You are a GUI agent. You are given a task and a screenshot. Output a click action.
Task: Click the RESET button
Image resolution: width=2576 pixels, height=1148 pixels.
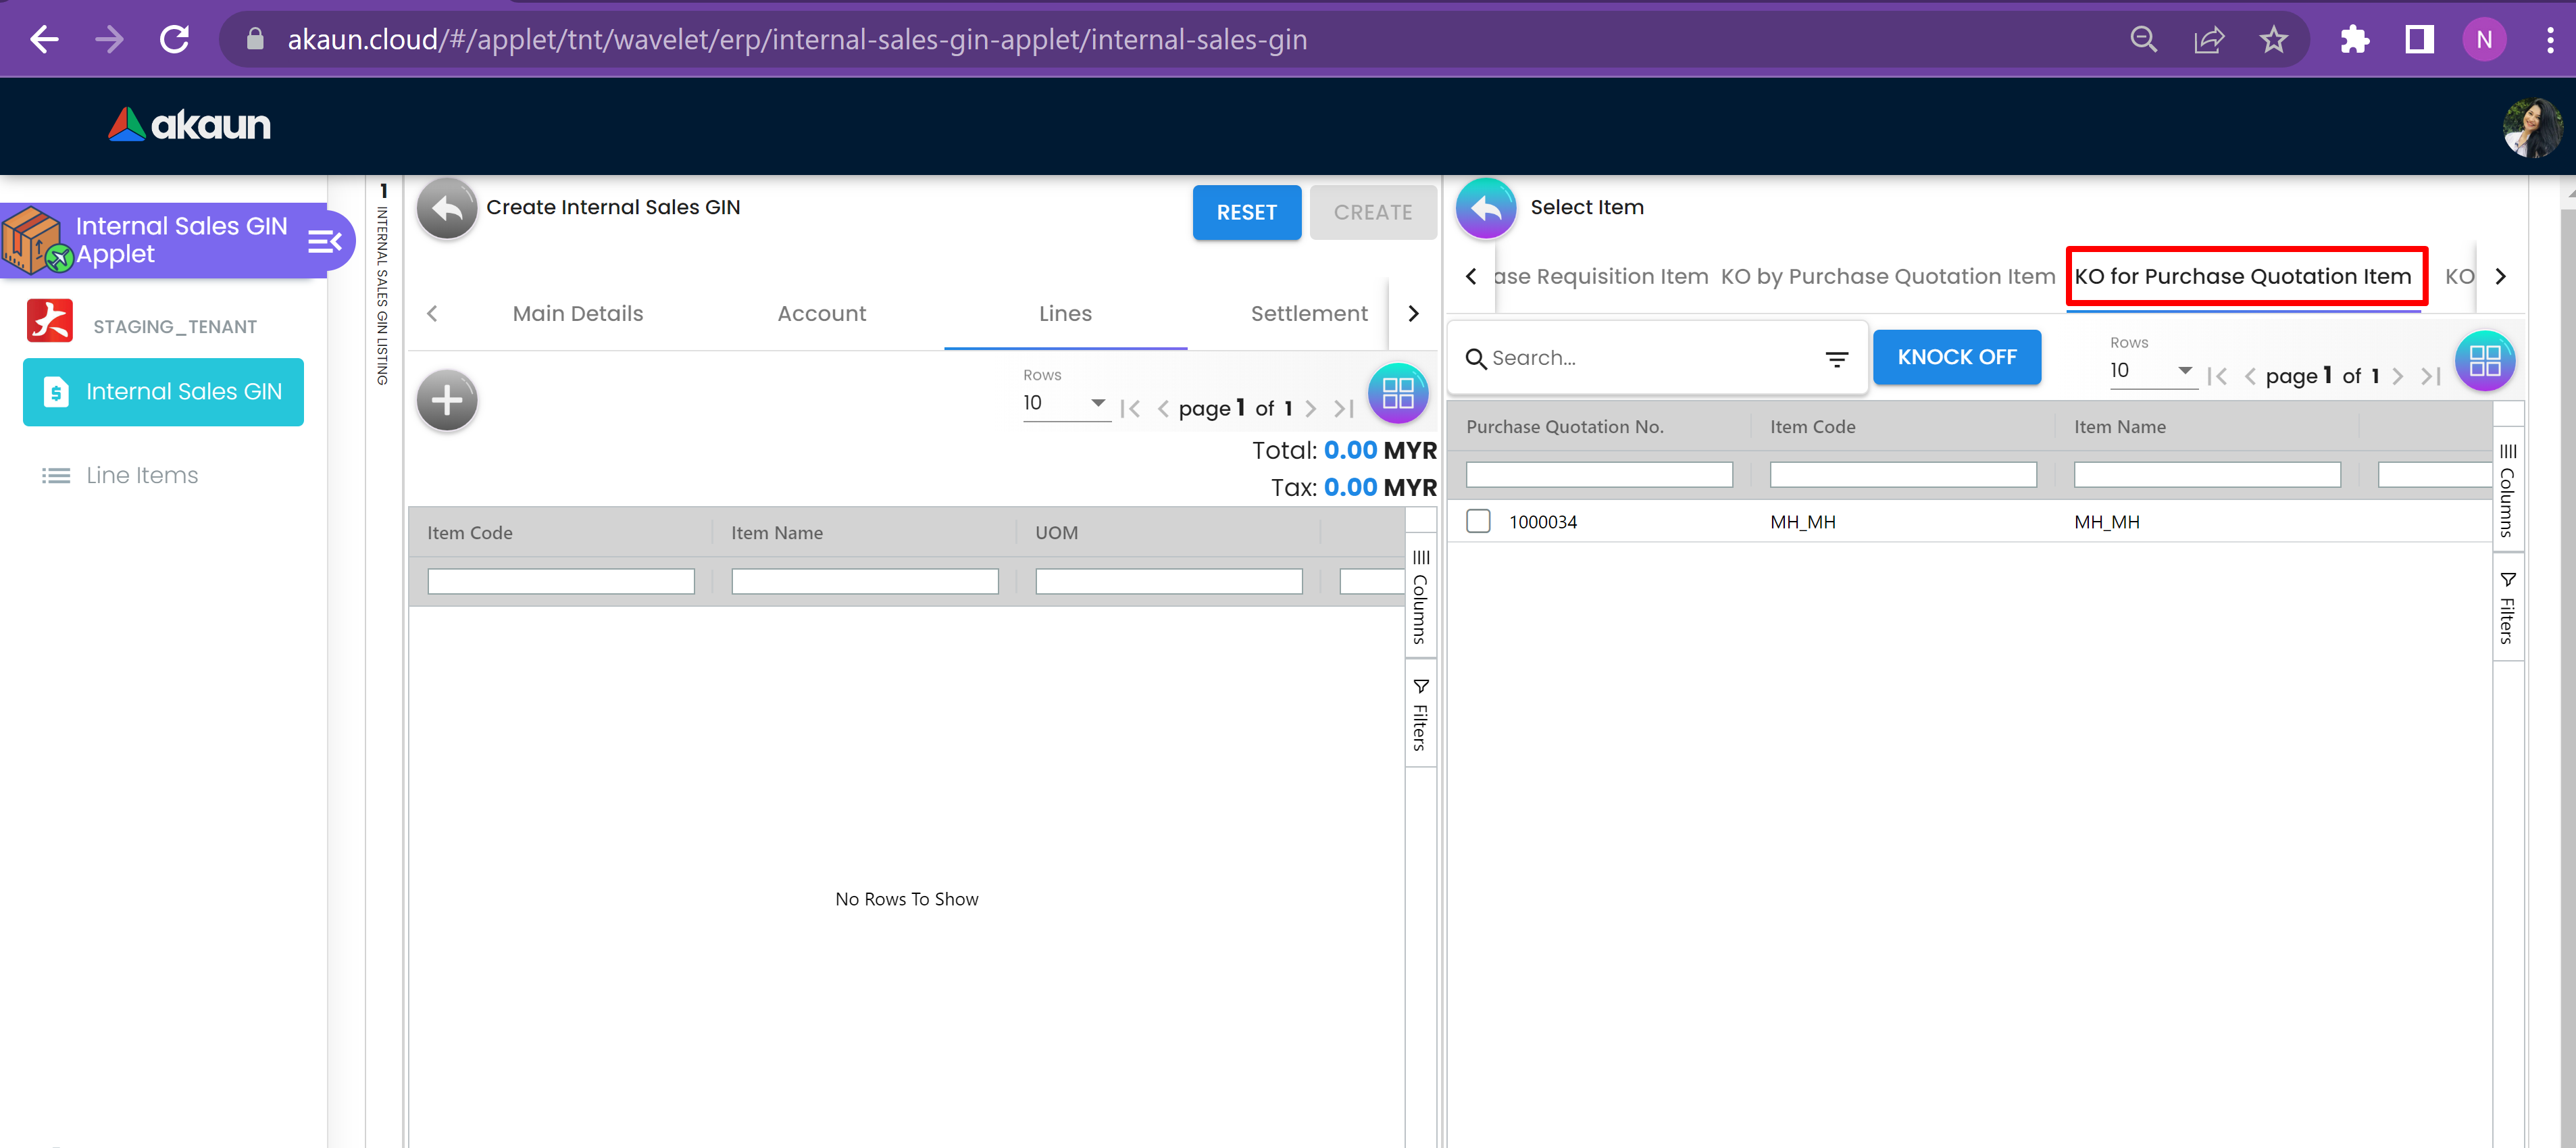(1246, 213)
